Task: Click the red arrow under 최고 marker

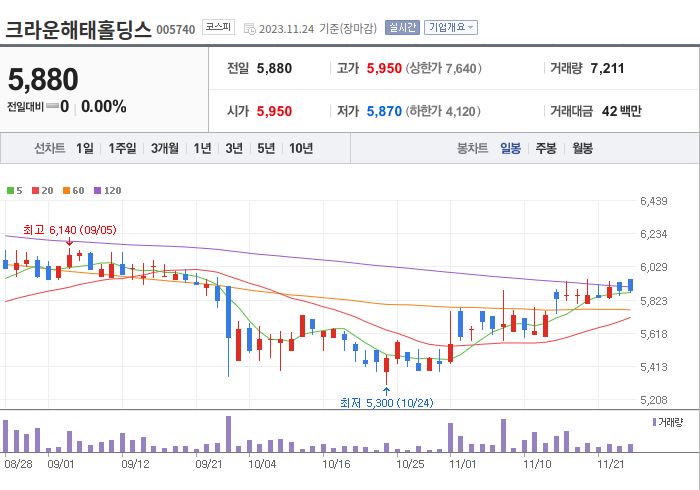Action: pos(69,241)
